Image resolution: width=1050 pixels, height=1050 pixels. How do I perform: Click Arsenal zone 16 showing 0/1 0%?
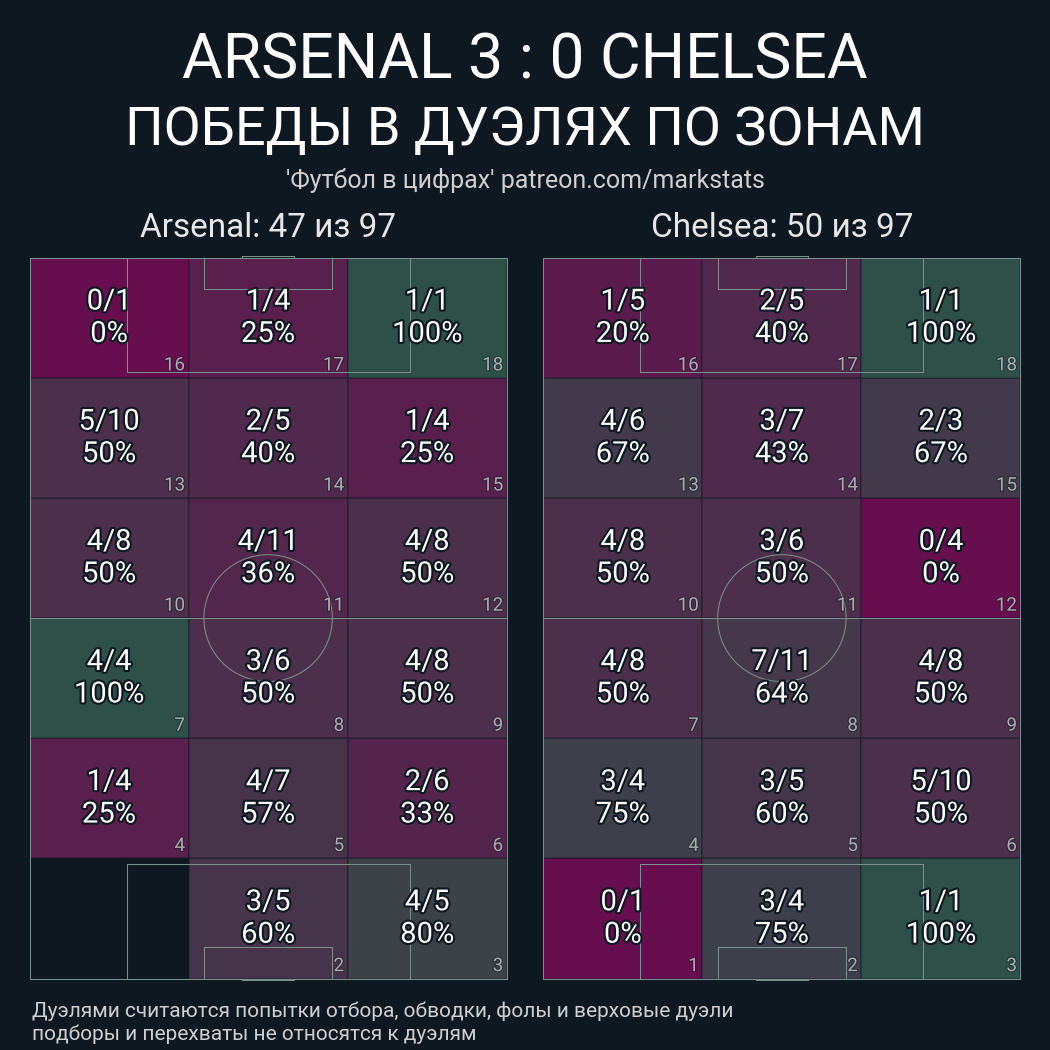[x=110, y=318]
